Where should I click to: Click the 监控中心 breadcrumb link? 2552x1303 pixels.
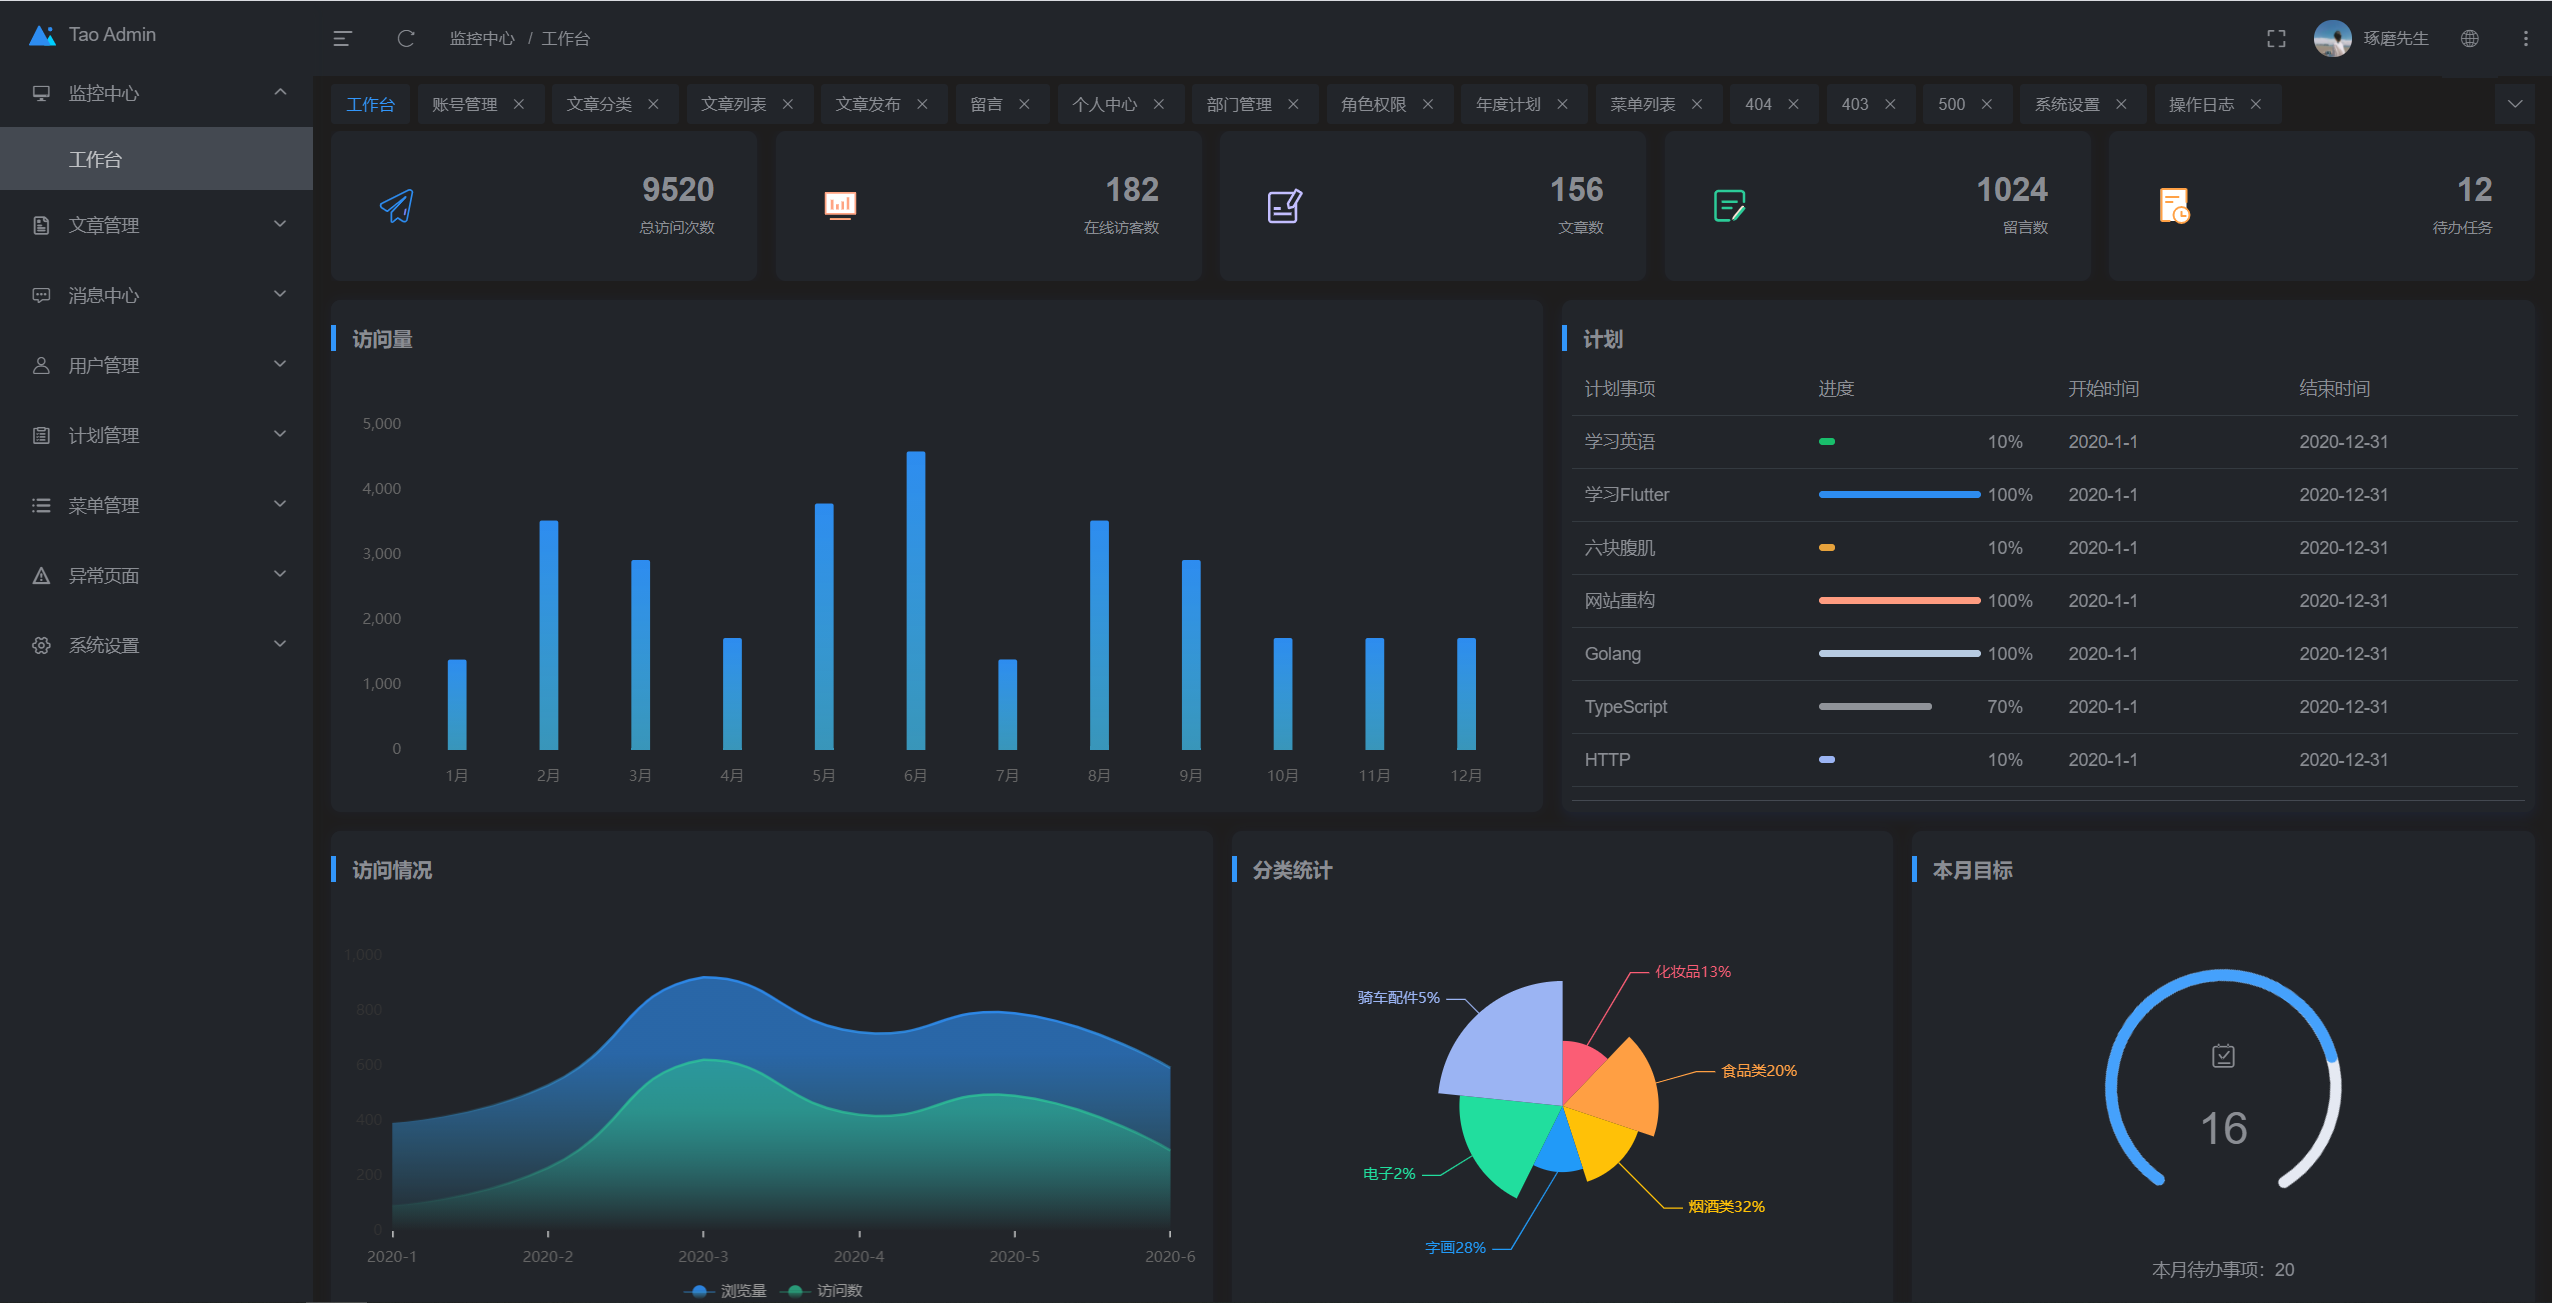pos(481,39)
